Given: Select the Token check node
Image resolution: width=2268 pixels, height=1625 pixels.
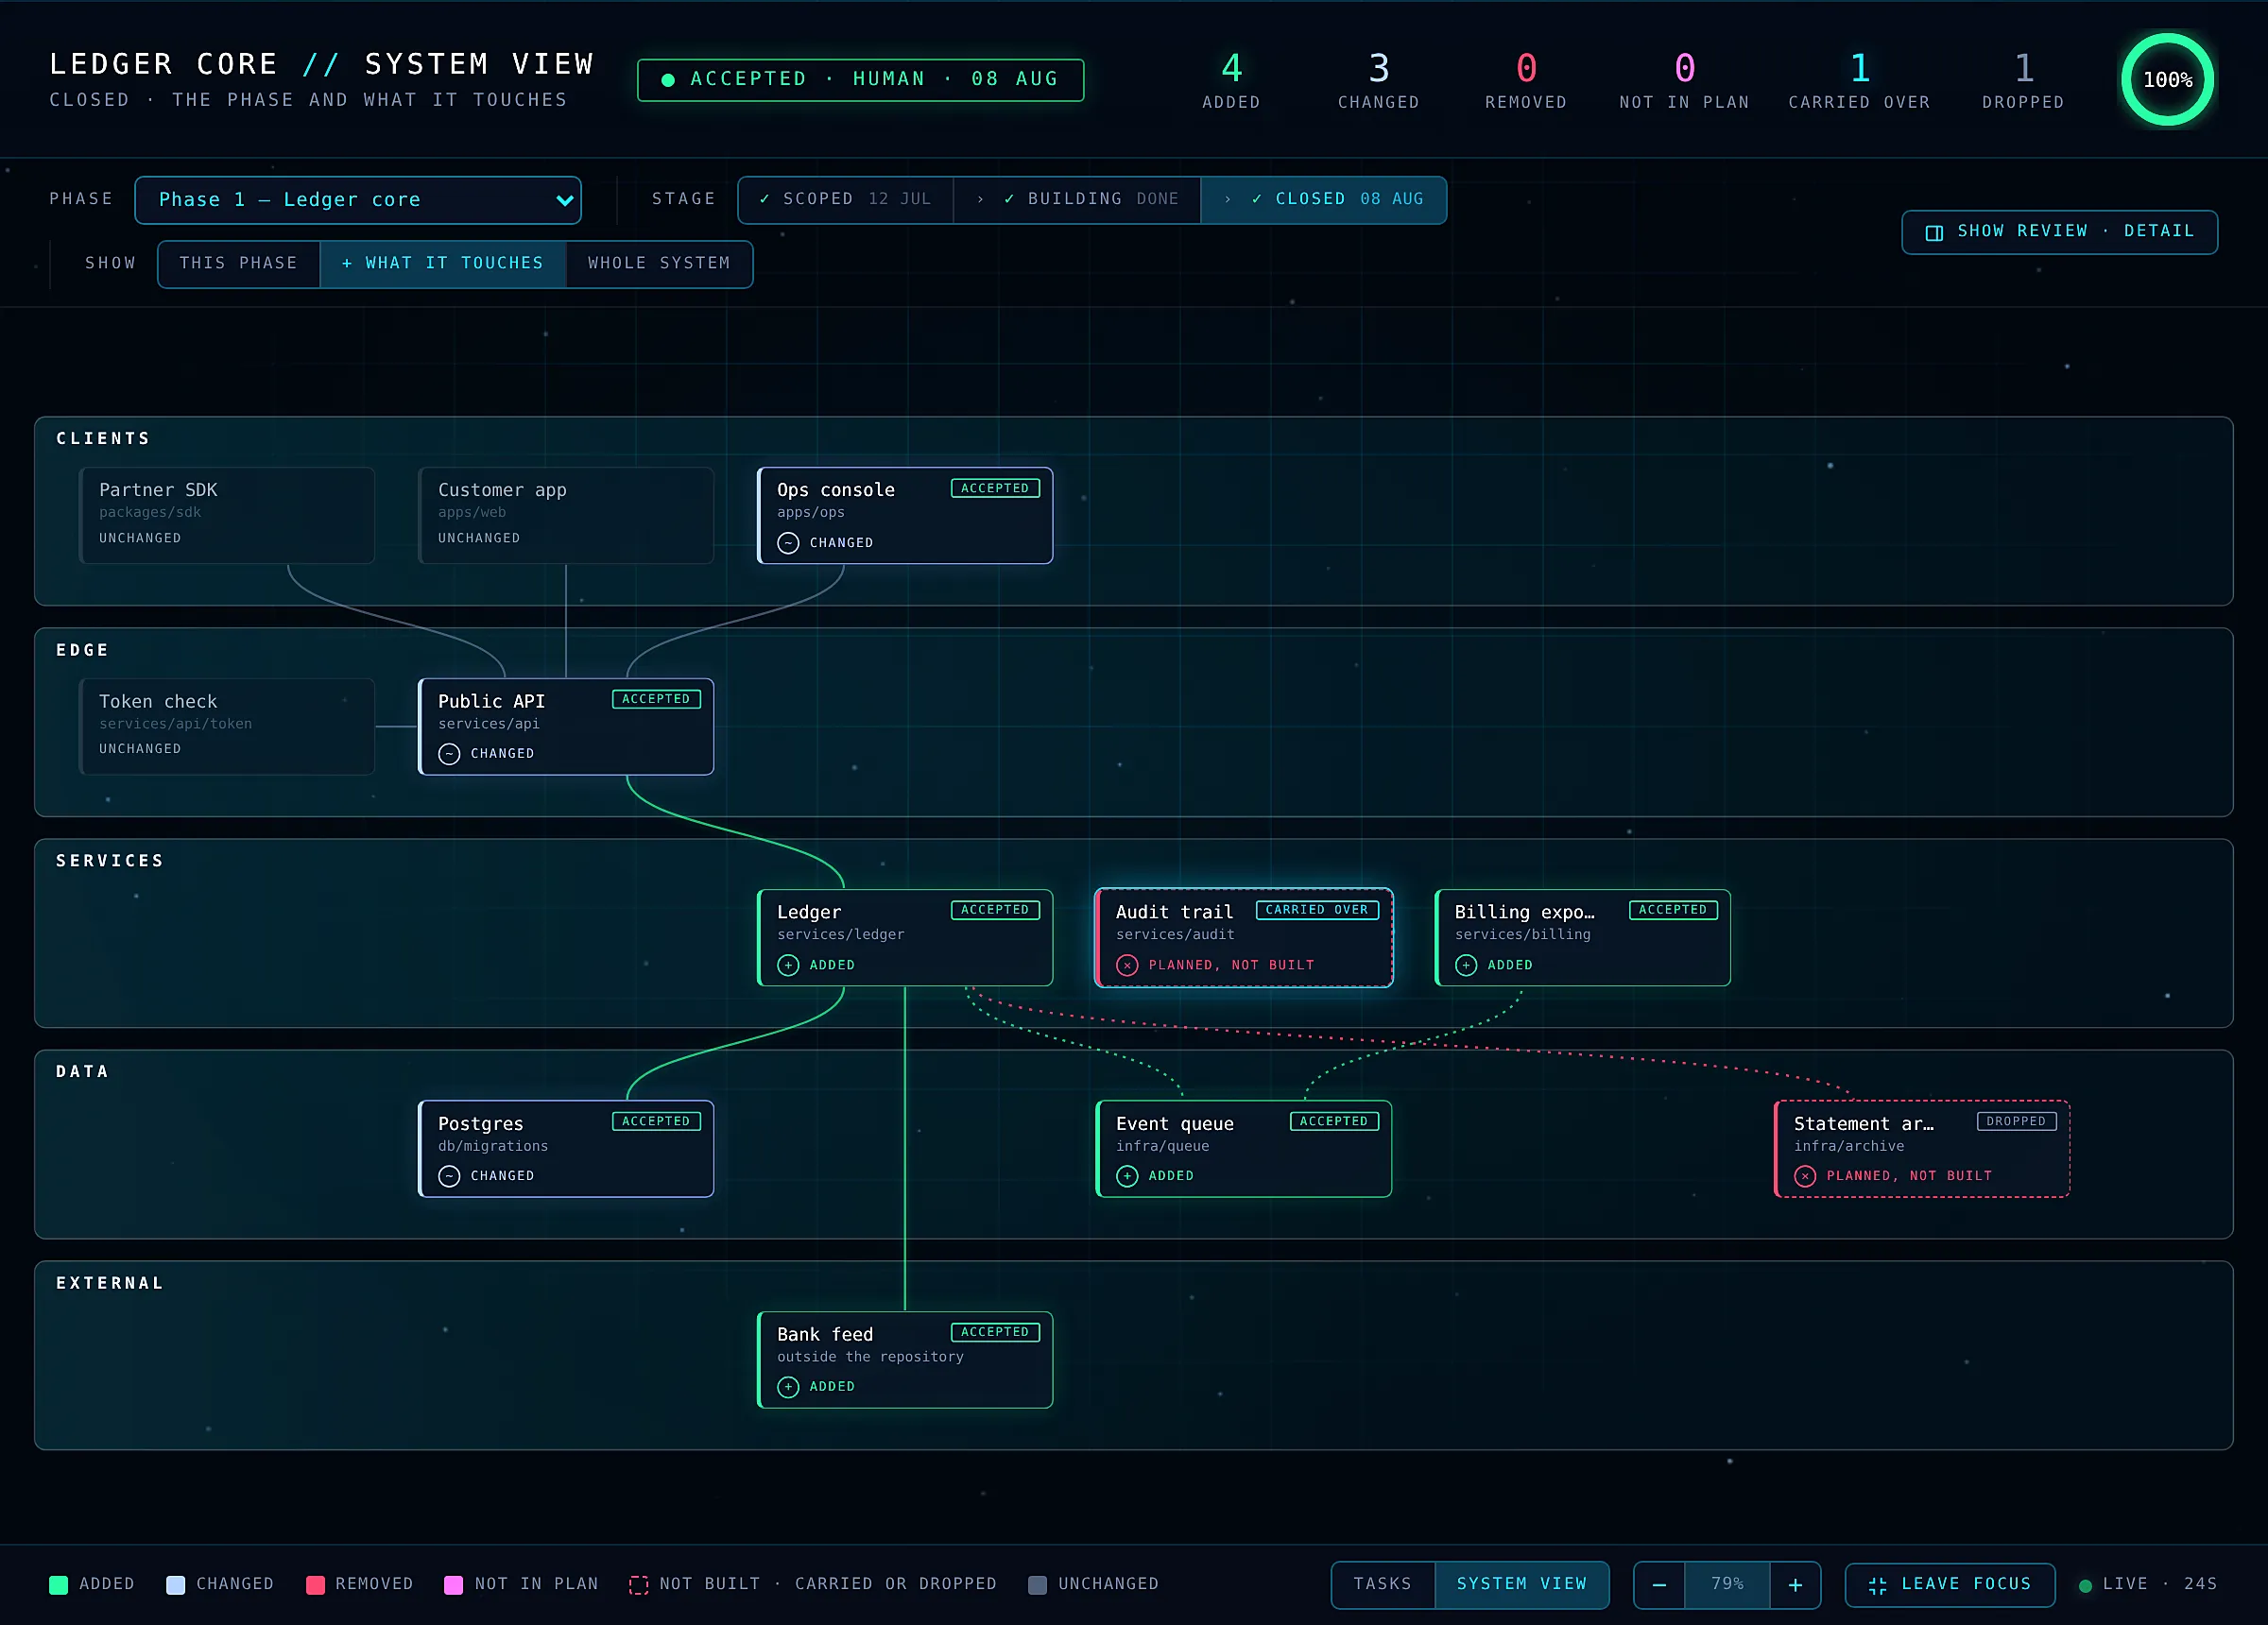Looking at the screenshot, I should (x=227, y=727).
